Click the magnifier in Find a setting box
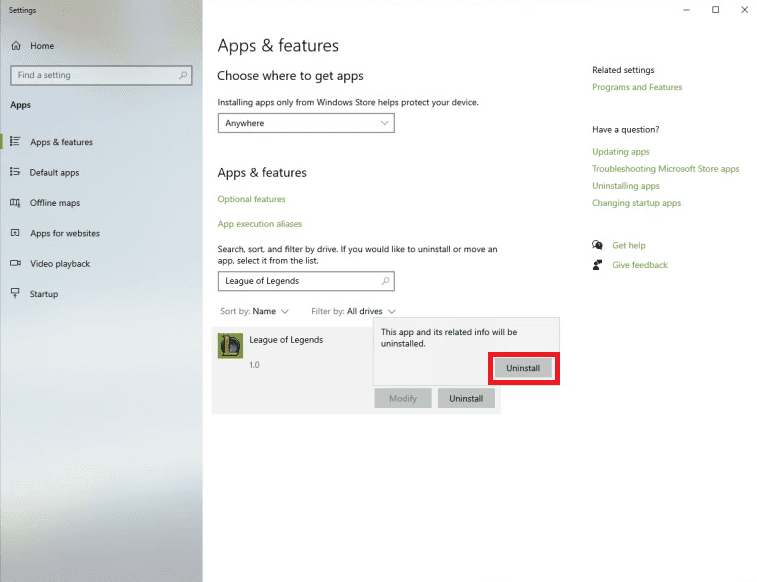 [183, 75]
